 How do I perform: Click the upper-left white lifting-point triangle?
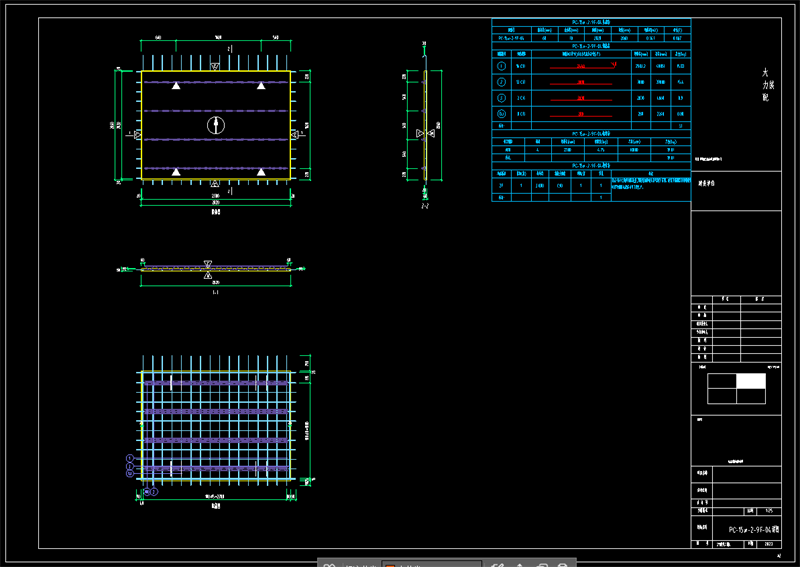[176, 86]
